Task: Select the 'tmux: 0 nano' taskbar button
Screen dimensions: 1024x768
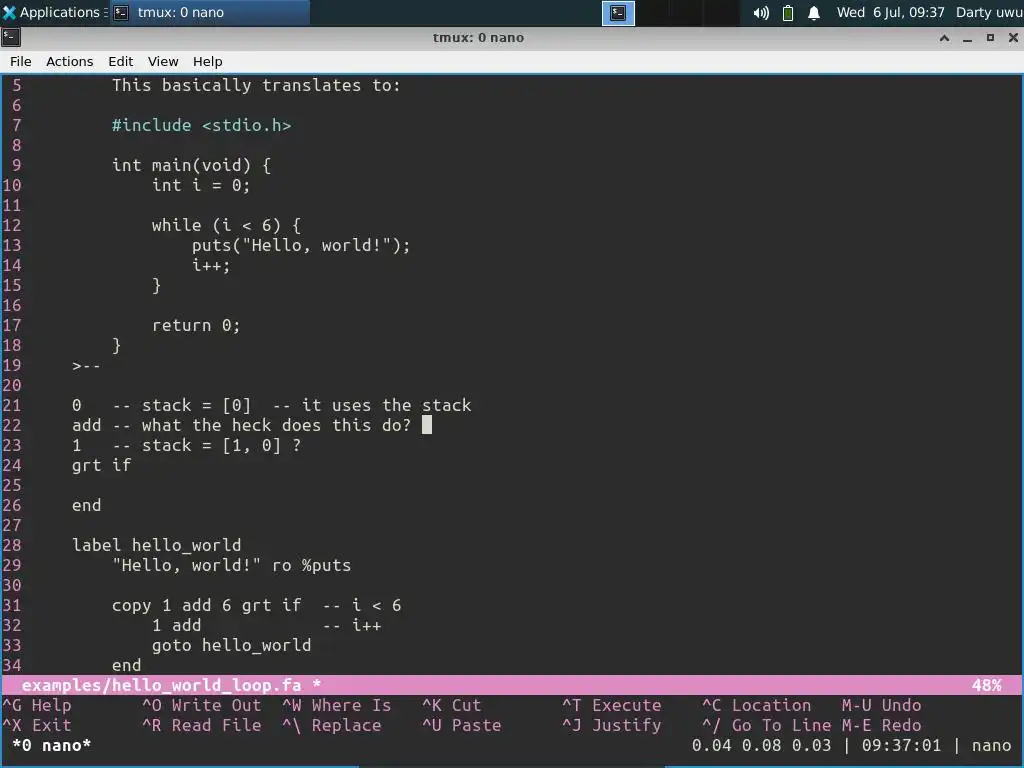Action: (x=209, y=12)
